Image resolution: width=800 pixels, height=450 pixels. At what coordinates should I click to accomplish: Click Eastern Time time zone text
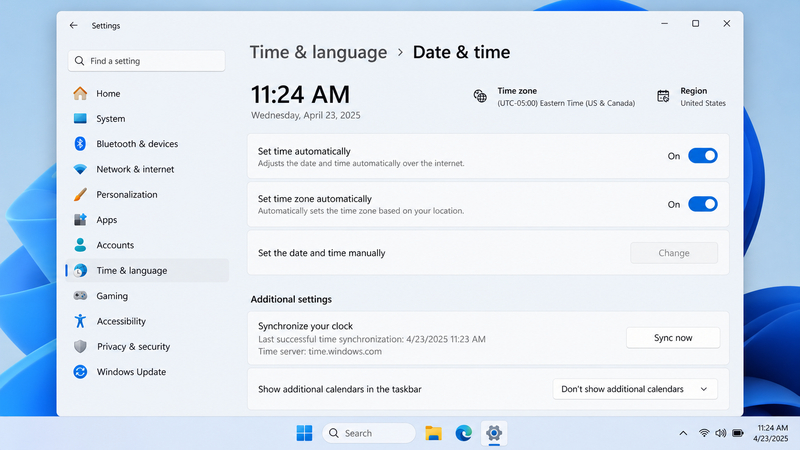coord(566,103)
